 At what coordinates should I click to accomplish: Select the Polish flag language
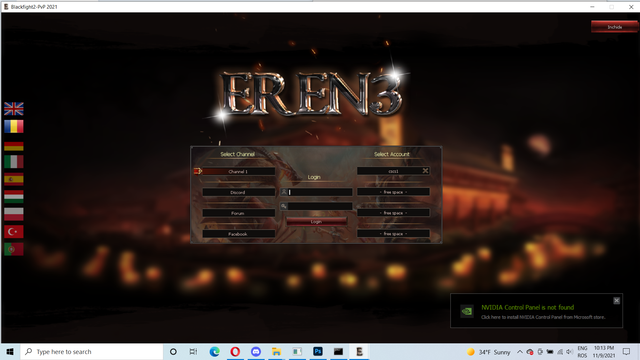point(14,214)
